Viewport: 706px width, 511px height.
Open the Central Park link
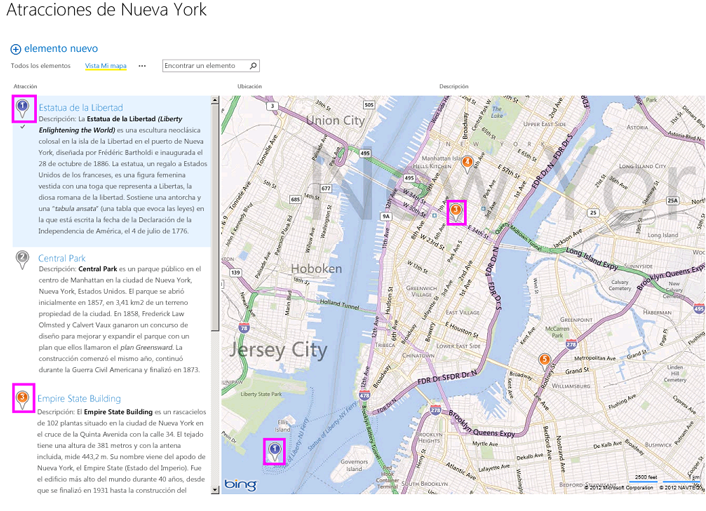click(x=62, y=258)
